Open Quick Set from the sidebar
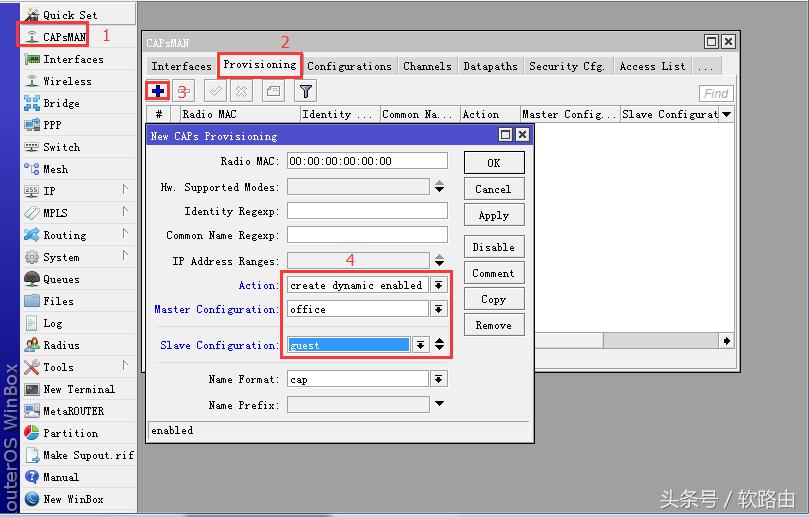Screen dimensions: 809x517 tap(78, 15)
